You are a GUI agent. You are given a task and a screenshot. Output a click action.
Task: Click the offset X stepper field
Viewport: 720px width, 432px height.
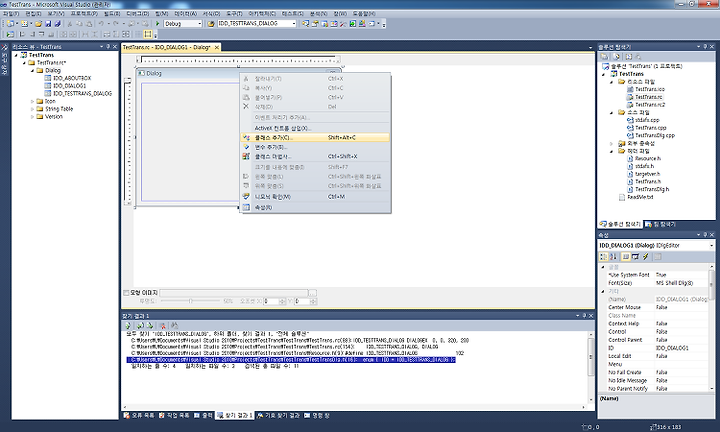click(x=275, y=301)
